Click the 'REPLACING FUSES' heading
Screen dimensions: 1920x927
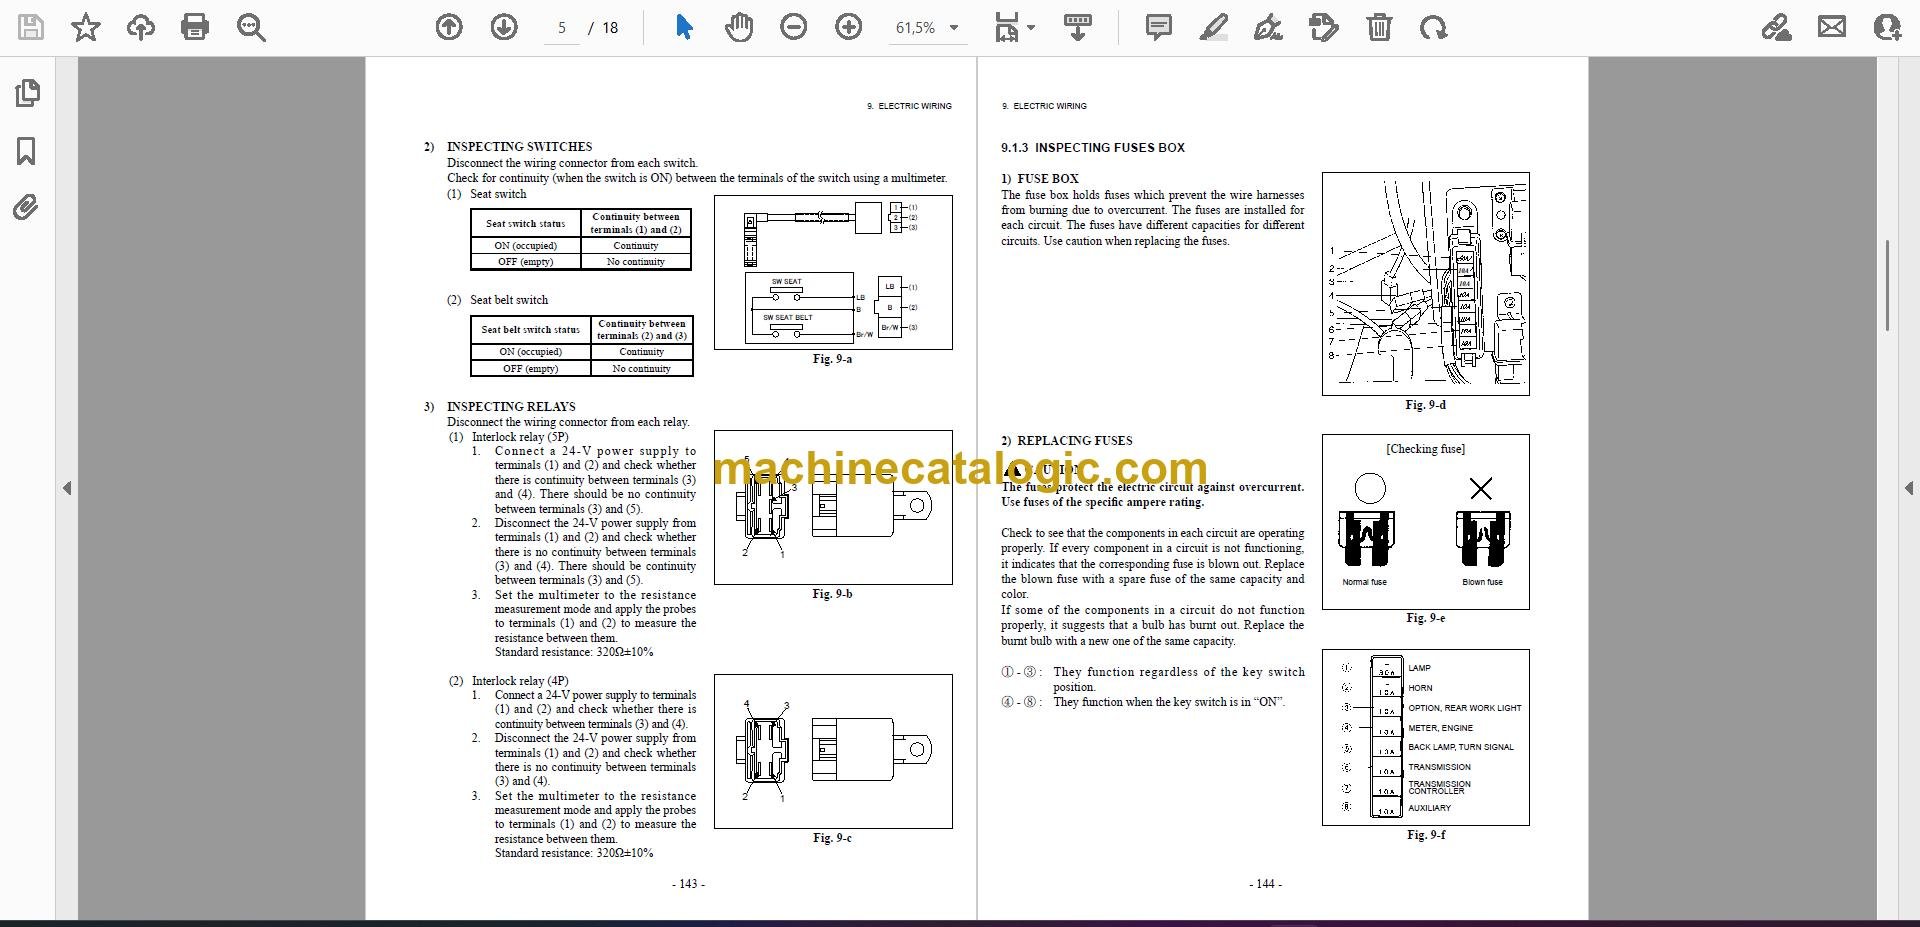1075,440
